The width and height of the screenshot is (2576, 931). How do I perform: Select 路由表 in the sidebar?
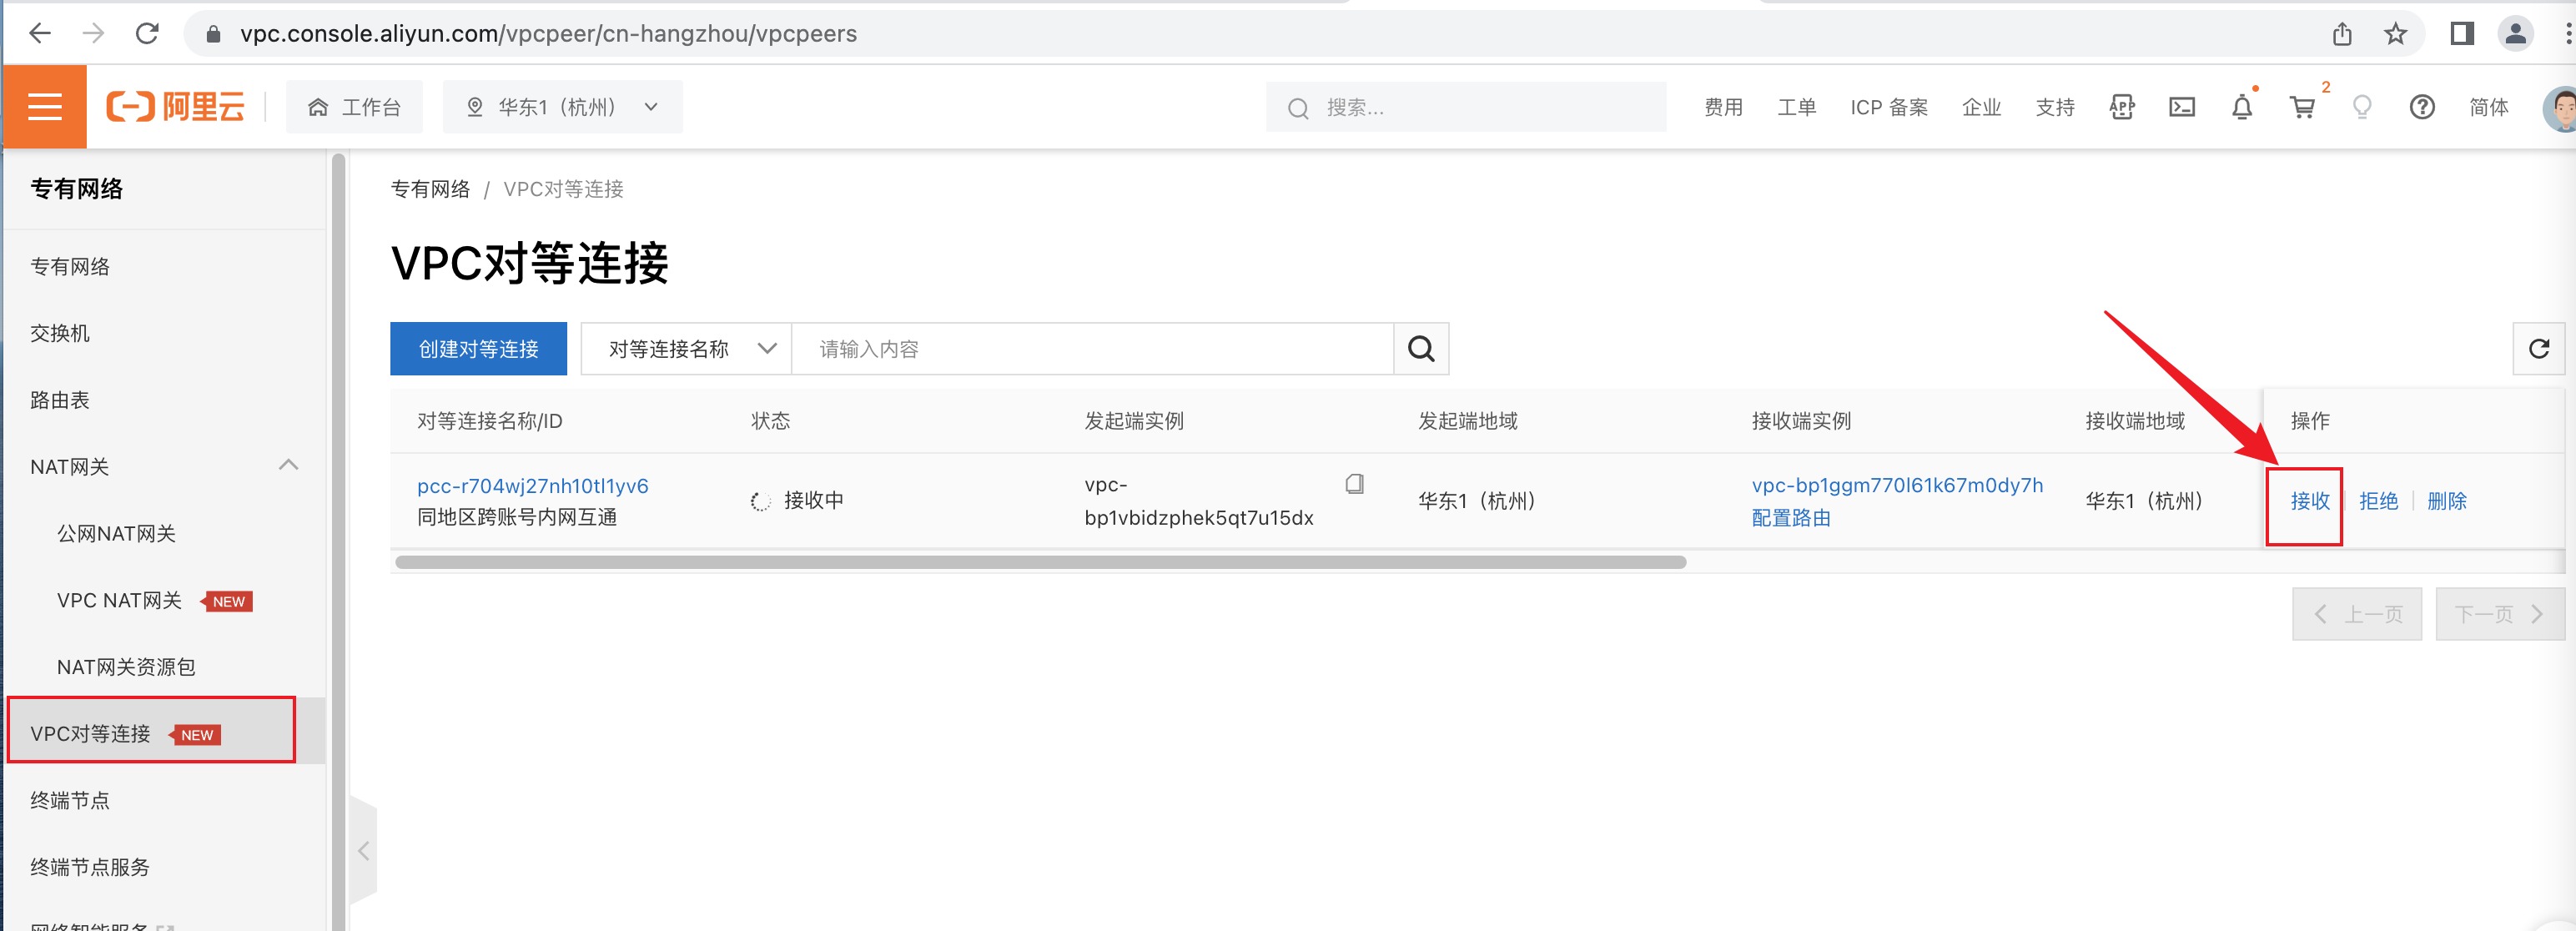[60, 400]
